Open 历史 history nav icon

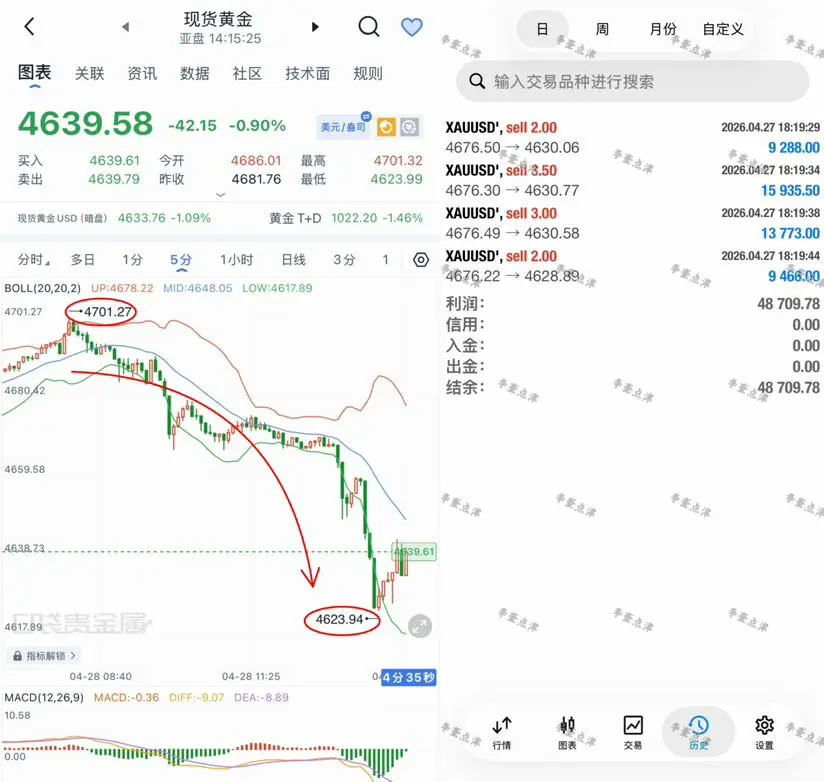[x=698, y=733]
